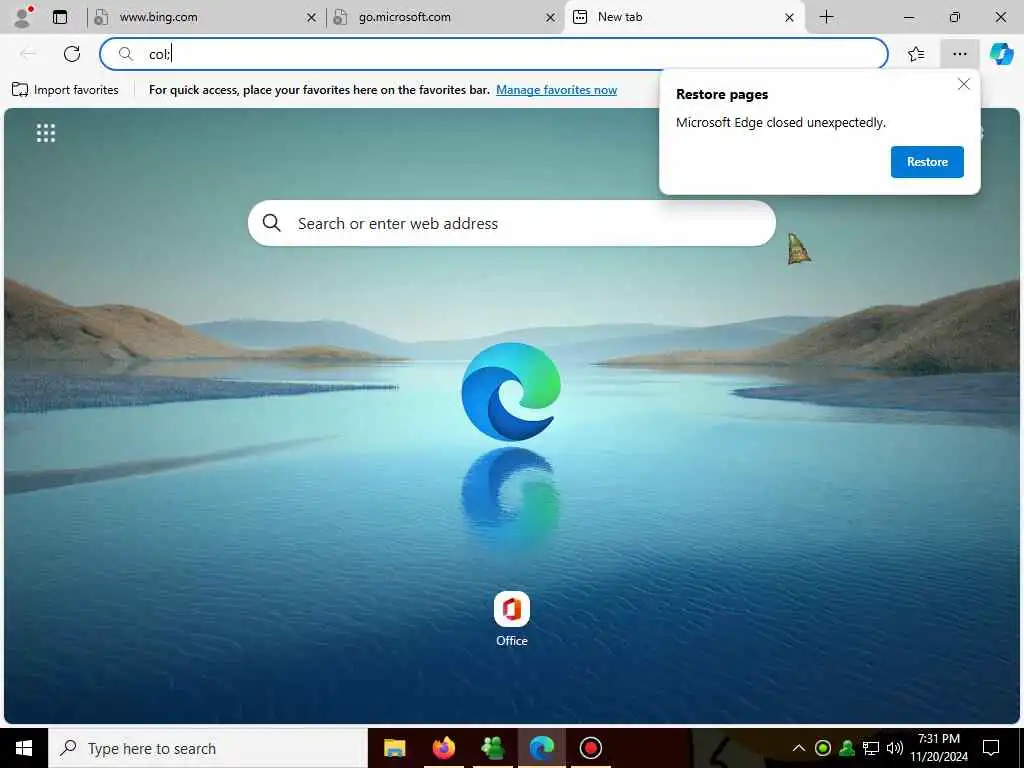This screenshot has height=768, width=1024.
Task: Open the clock showing 7:31 PM
Action: 939,748
